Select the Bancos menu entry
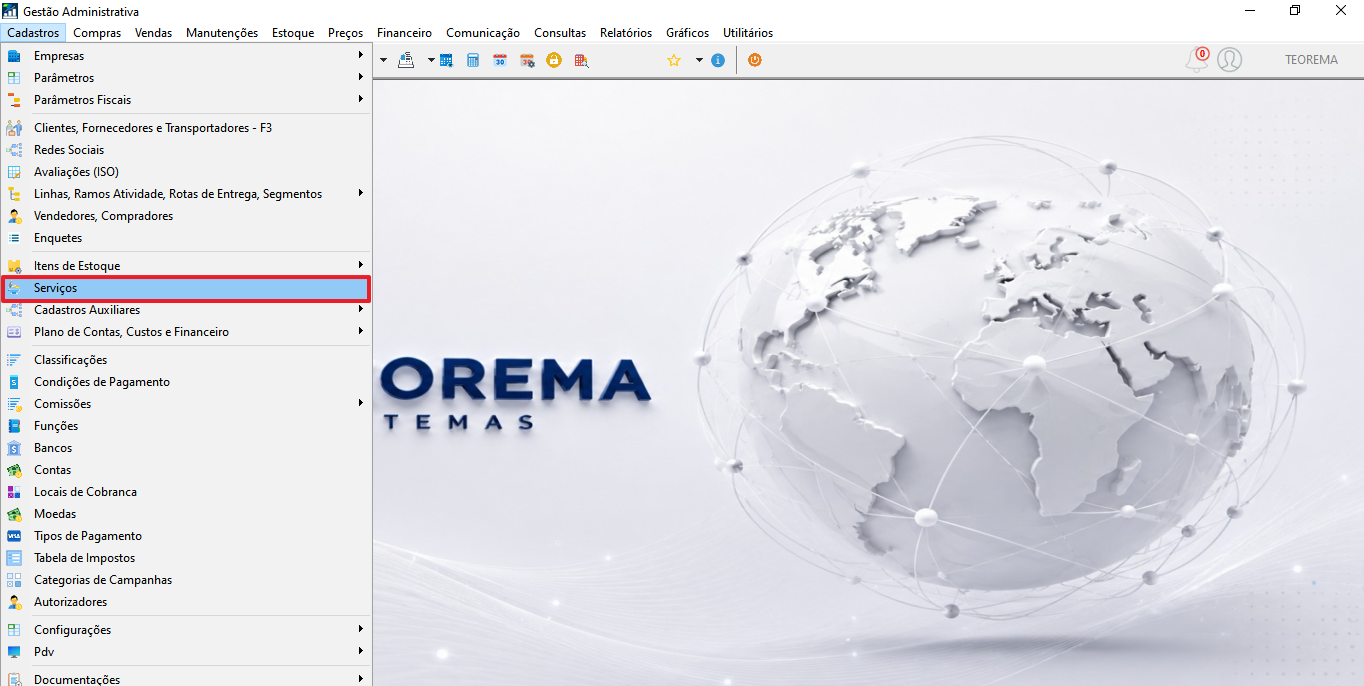The width and height of the screenshot is (1364, 686). pos(186,448)
